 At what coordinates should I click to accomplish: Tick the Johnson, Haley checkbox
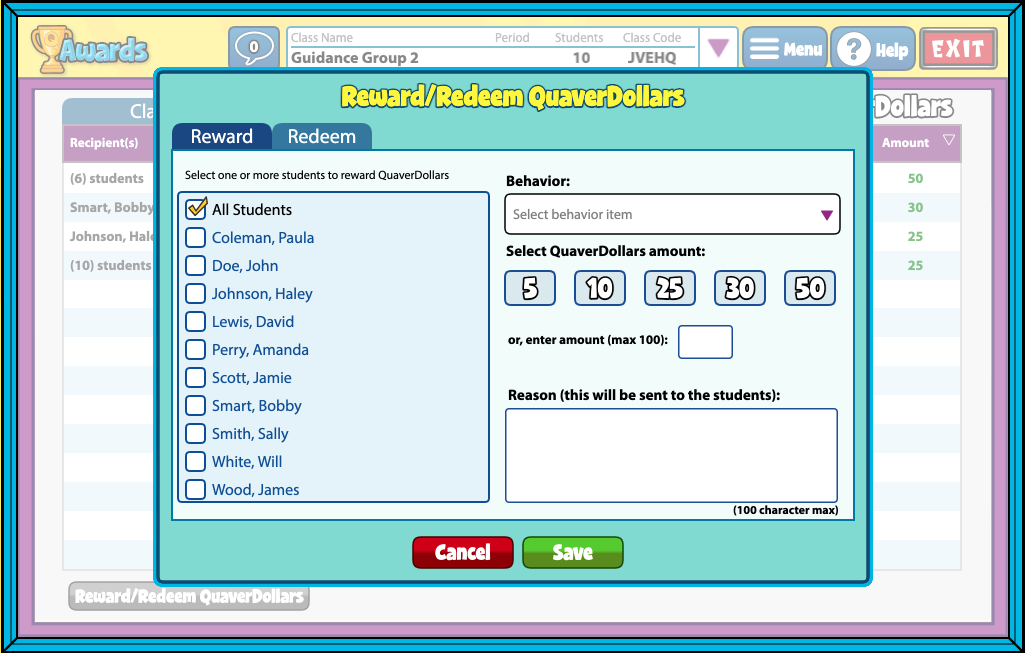[196, 293]
